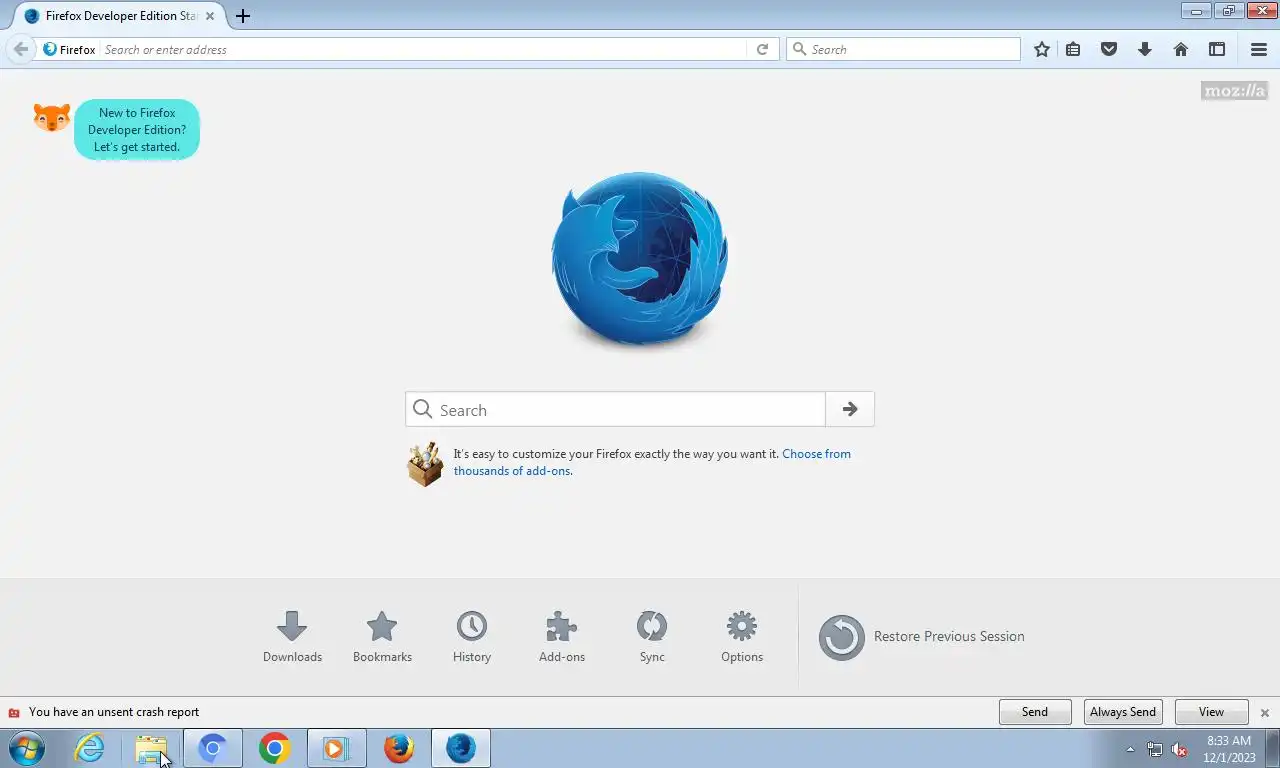Launch Internet Explorer from taskbar
Screen dimensions: 1280x768
tap(89, 748)
